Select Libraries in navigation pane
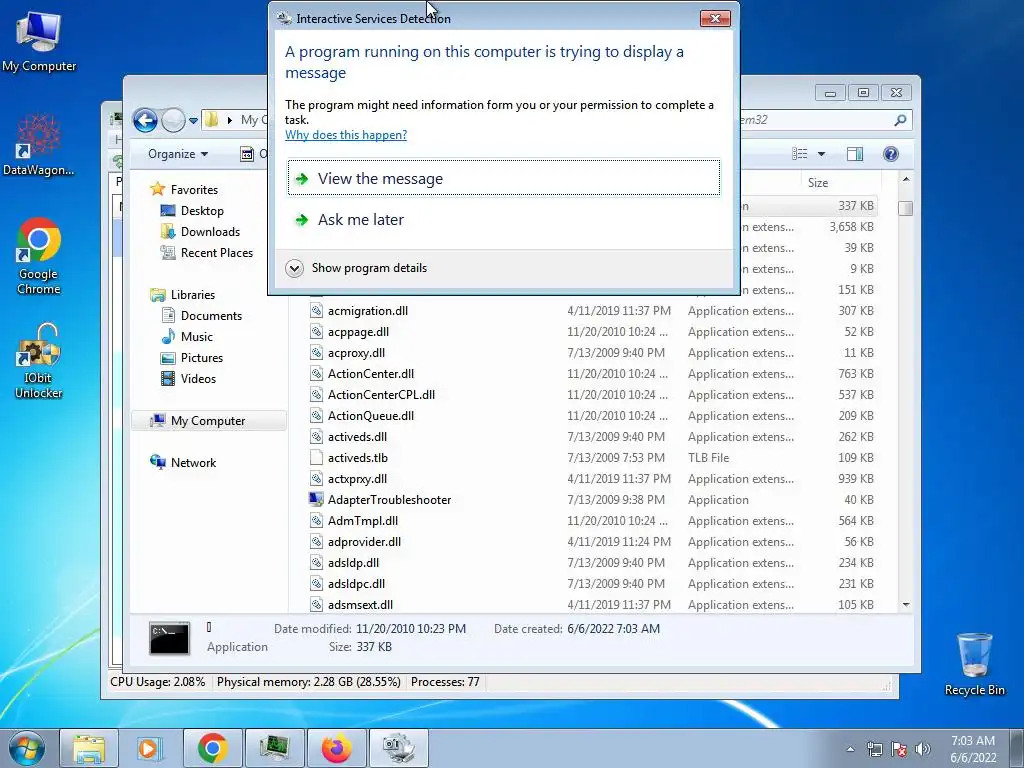1024x768 pixels. [x=183, y=295]
